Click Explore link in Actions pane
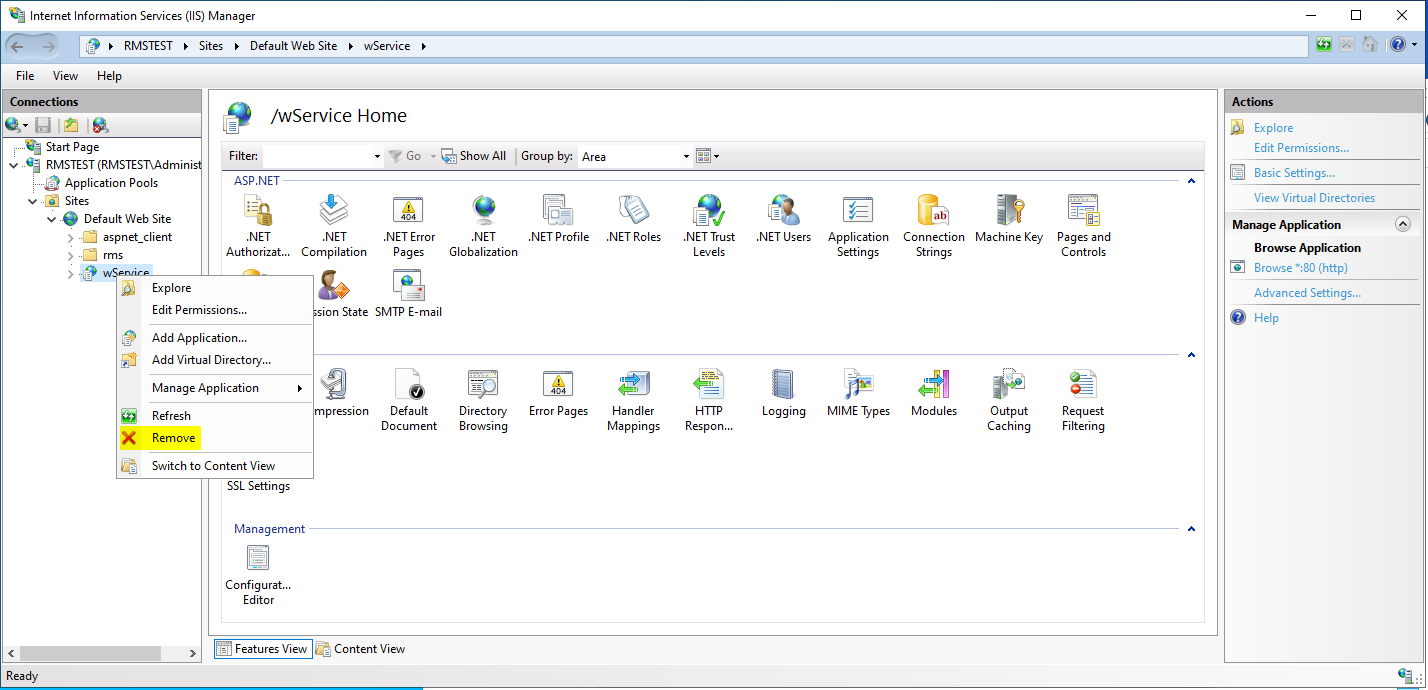Screen dimensions: 1428x690 [1273, 128]
